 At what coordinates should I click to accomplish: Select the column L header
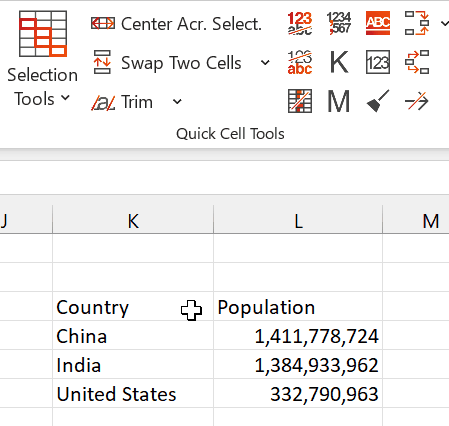coord(298,221)
